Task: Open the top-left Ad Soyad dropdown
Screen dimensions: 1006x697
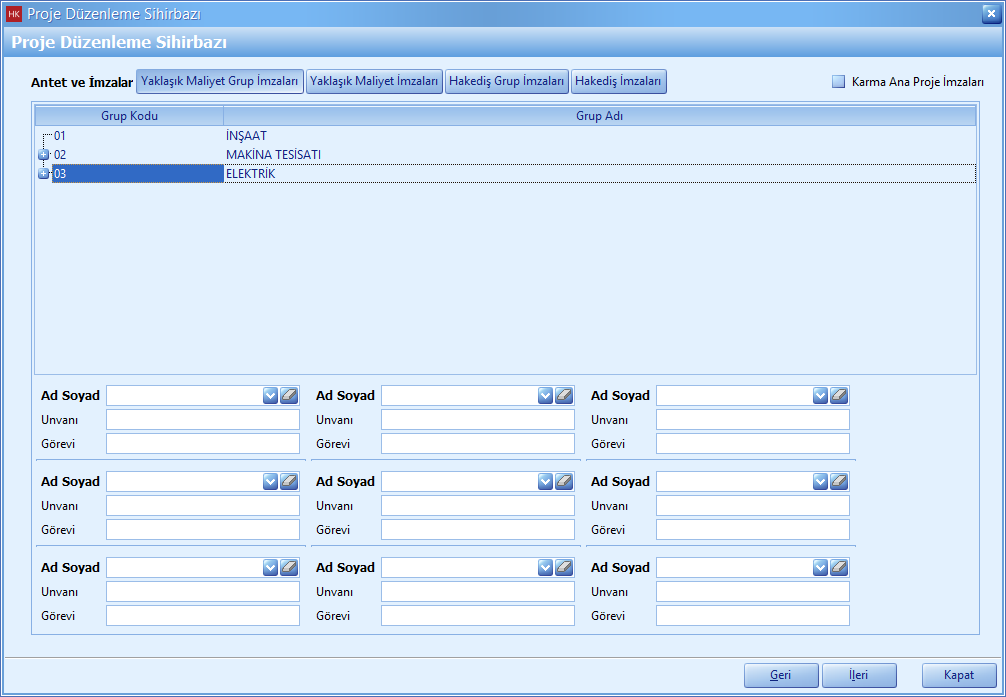Action: 270,396
